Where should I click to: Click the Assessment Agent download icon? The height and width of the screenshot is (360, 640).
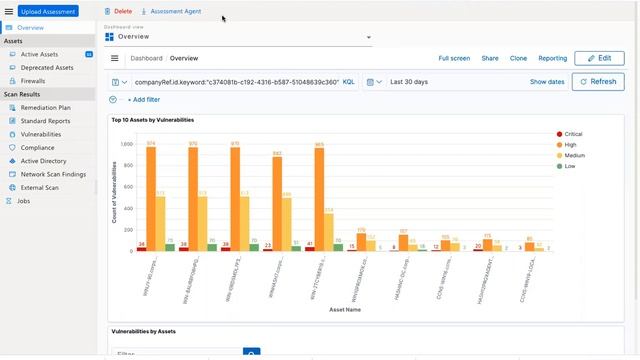coord(144,11)
